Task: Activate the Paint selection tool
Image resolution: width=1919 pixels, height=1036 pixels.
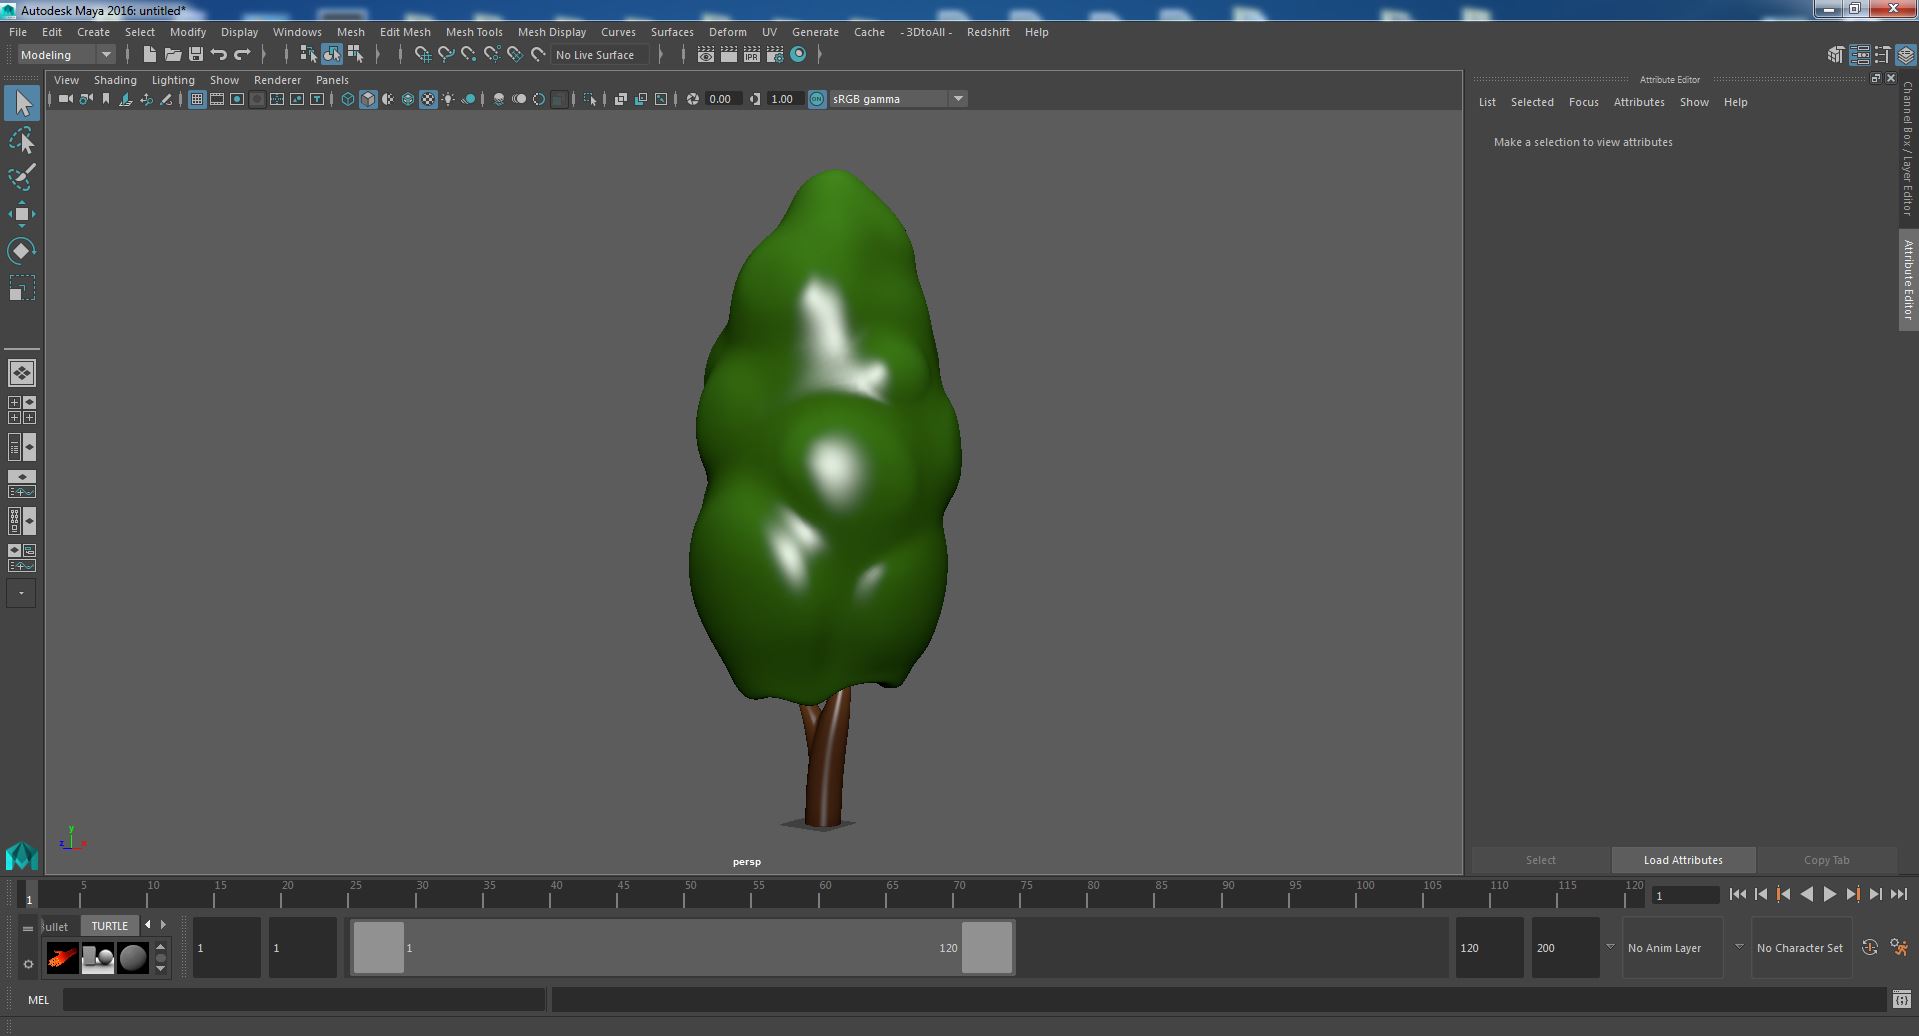Action: 22,177
